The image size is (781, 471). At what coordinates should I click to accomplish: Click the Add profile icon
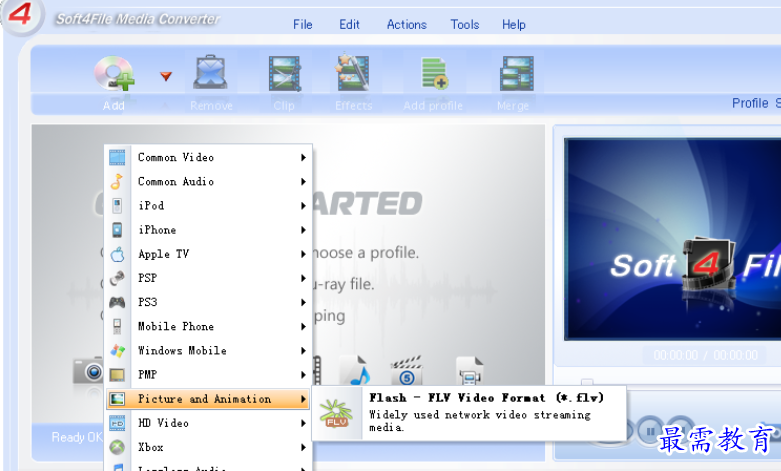tap(434, 74)
